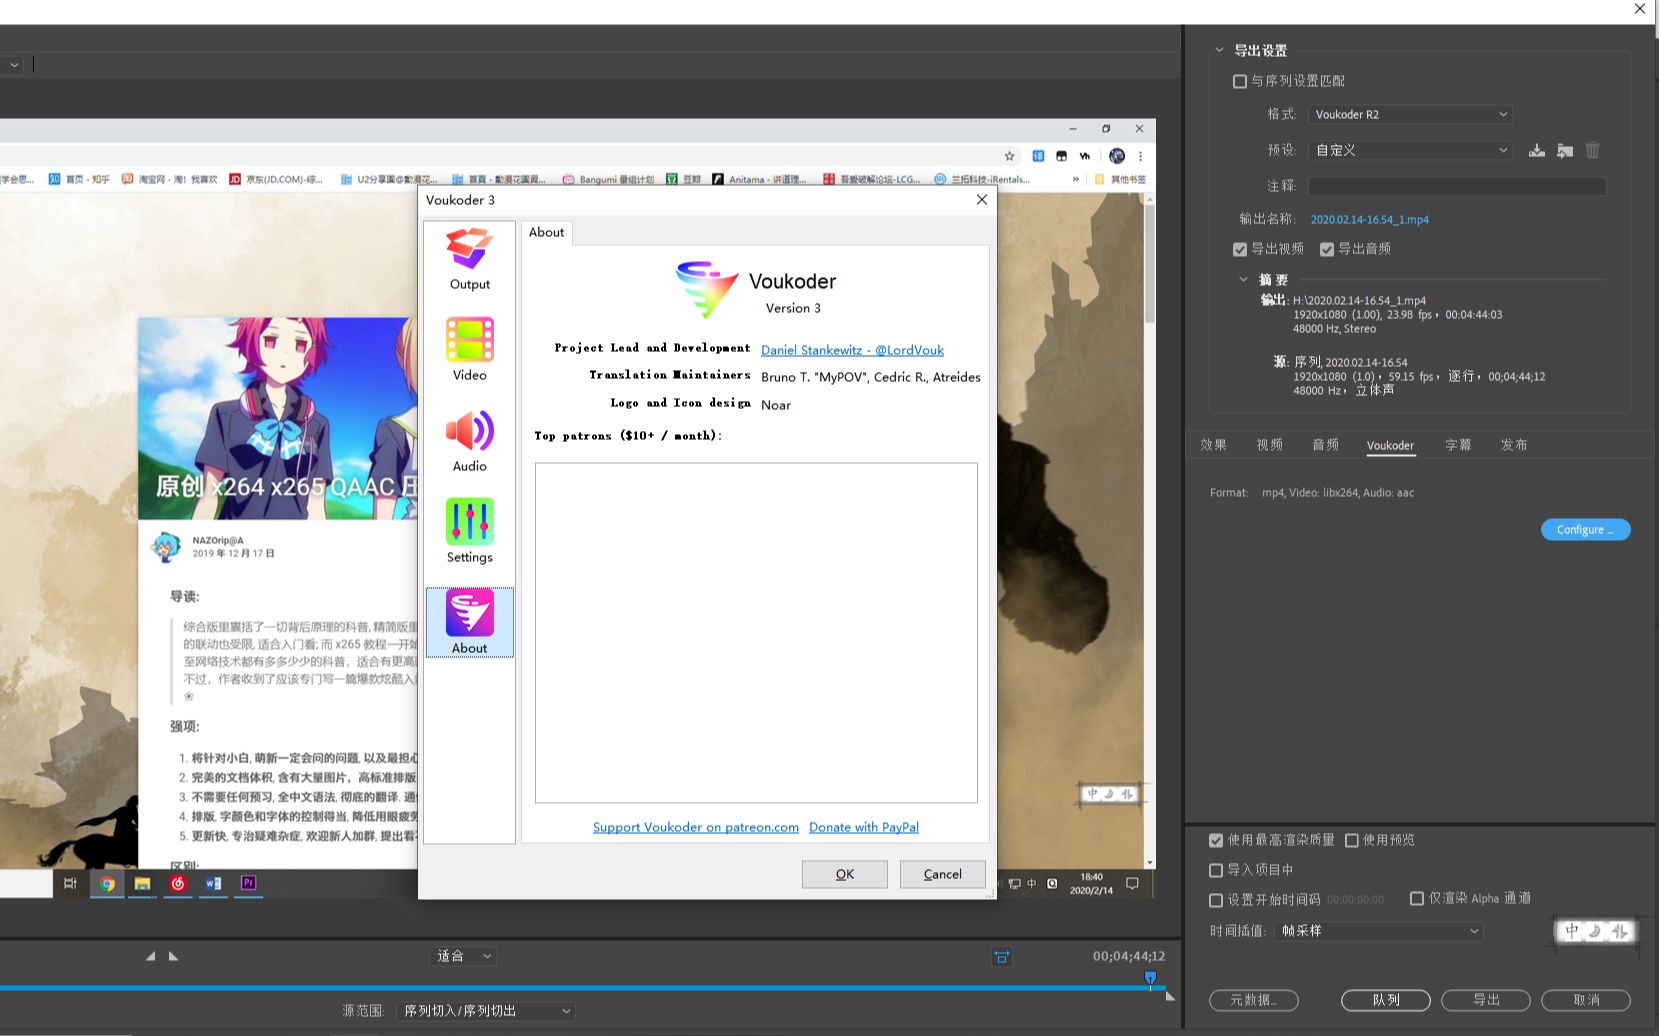Open the 源范围 序列切入/序列切出 dropdown

pos(486,1011)
